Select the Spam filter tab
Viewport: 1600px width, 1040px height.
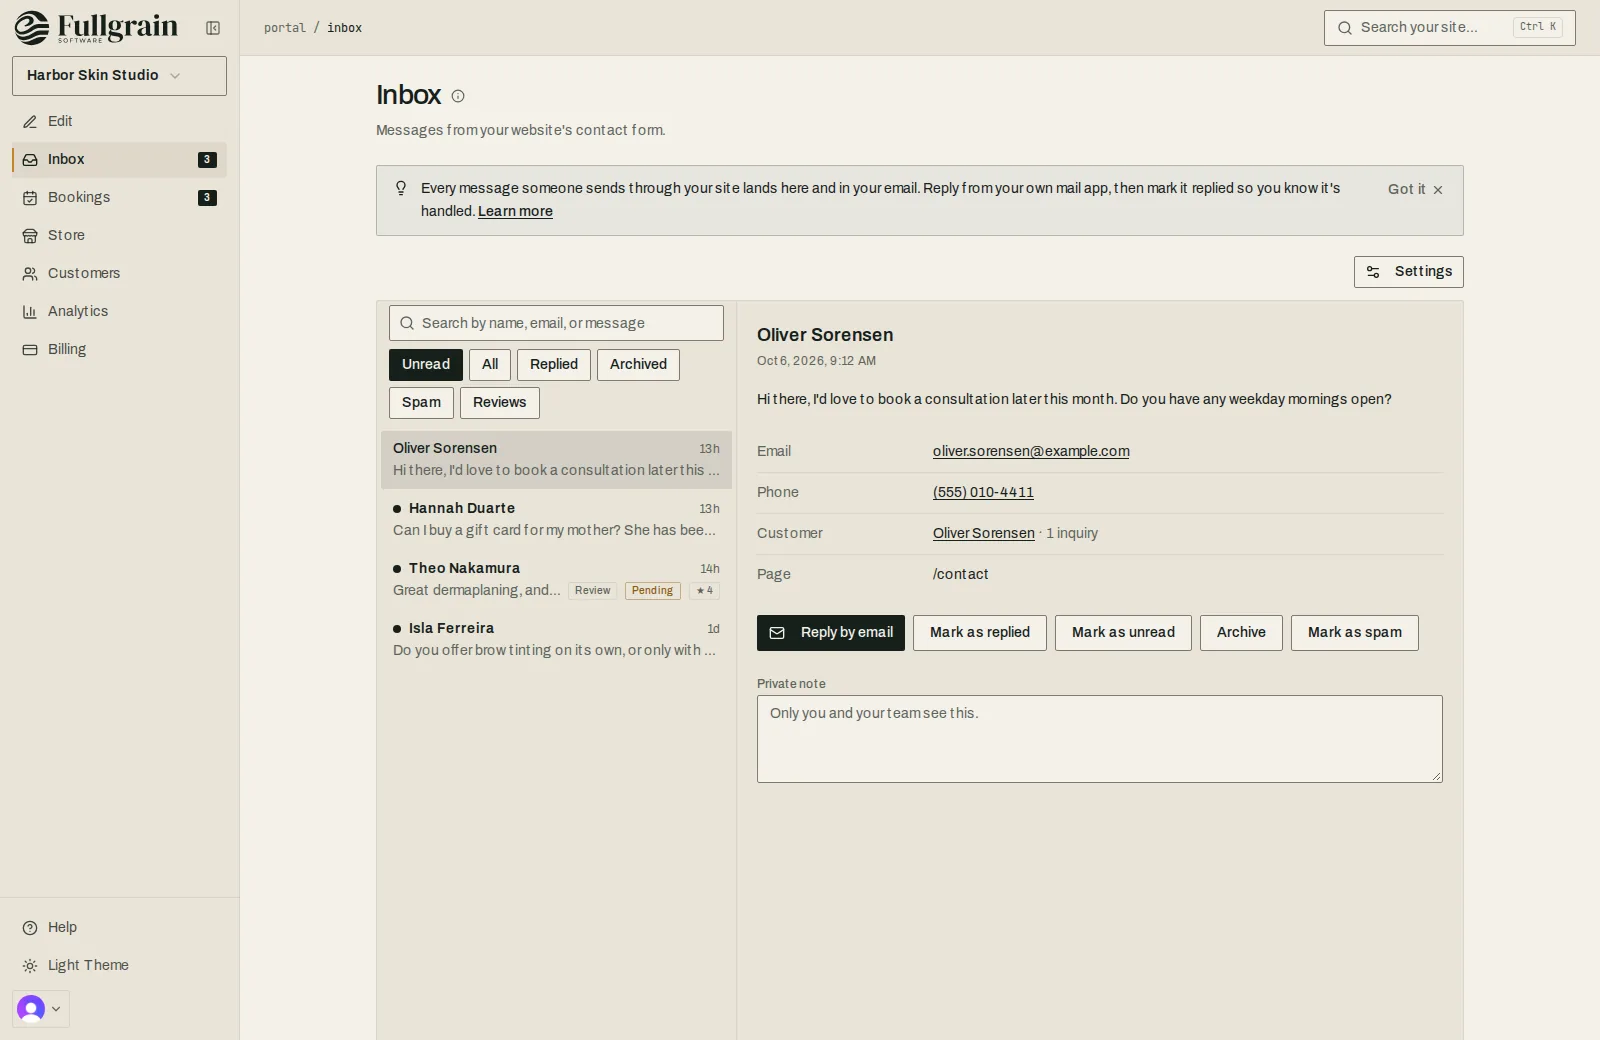click(x=421, y=403)
